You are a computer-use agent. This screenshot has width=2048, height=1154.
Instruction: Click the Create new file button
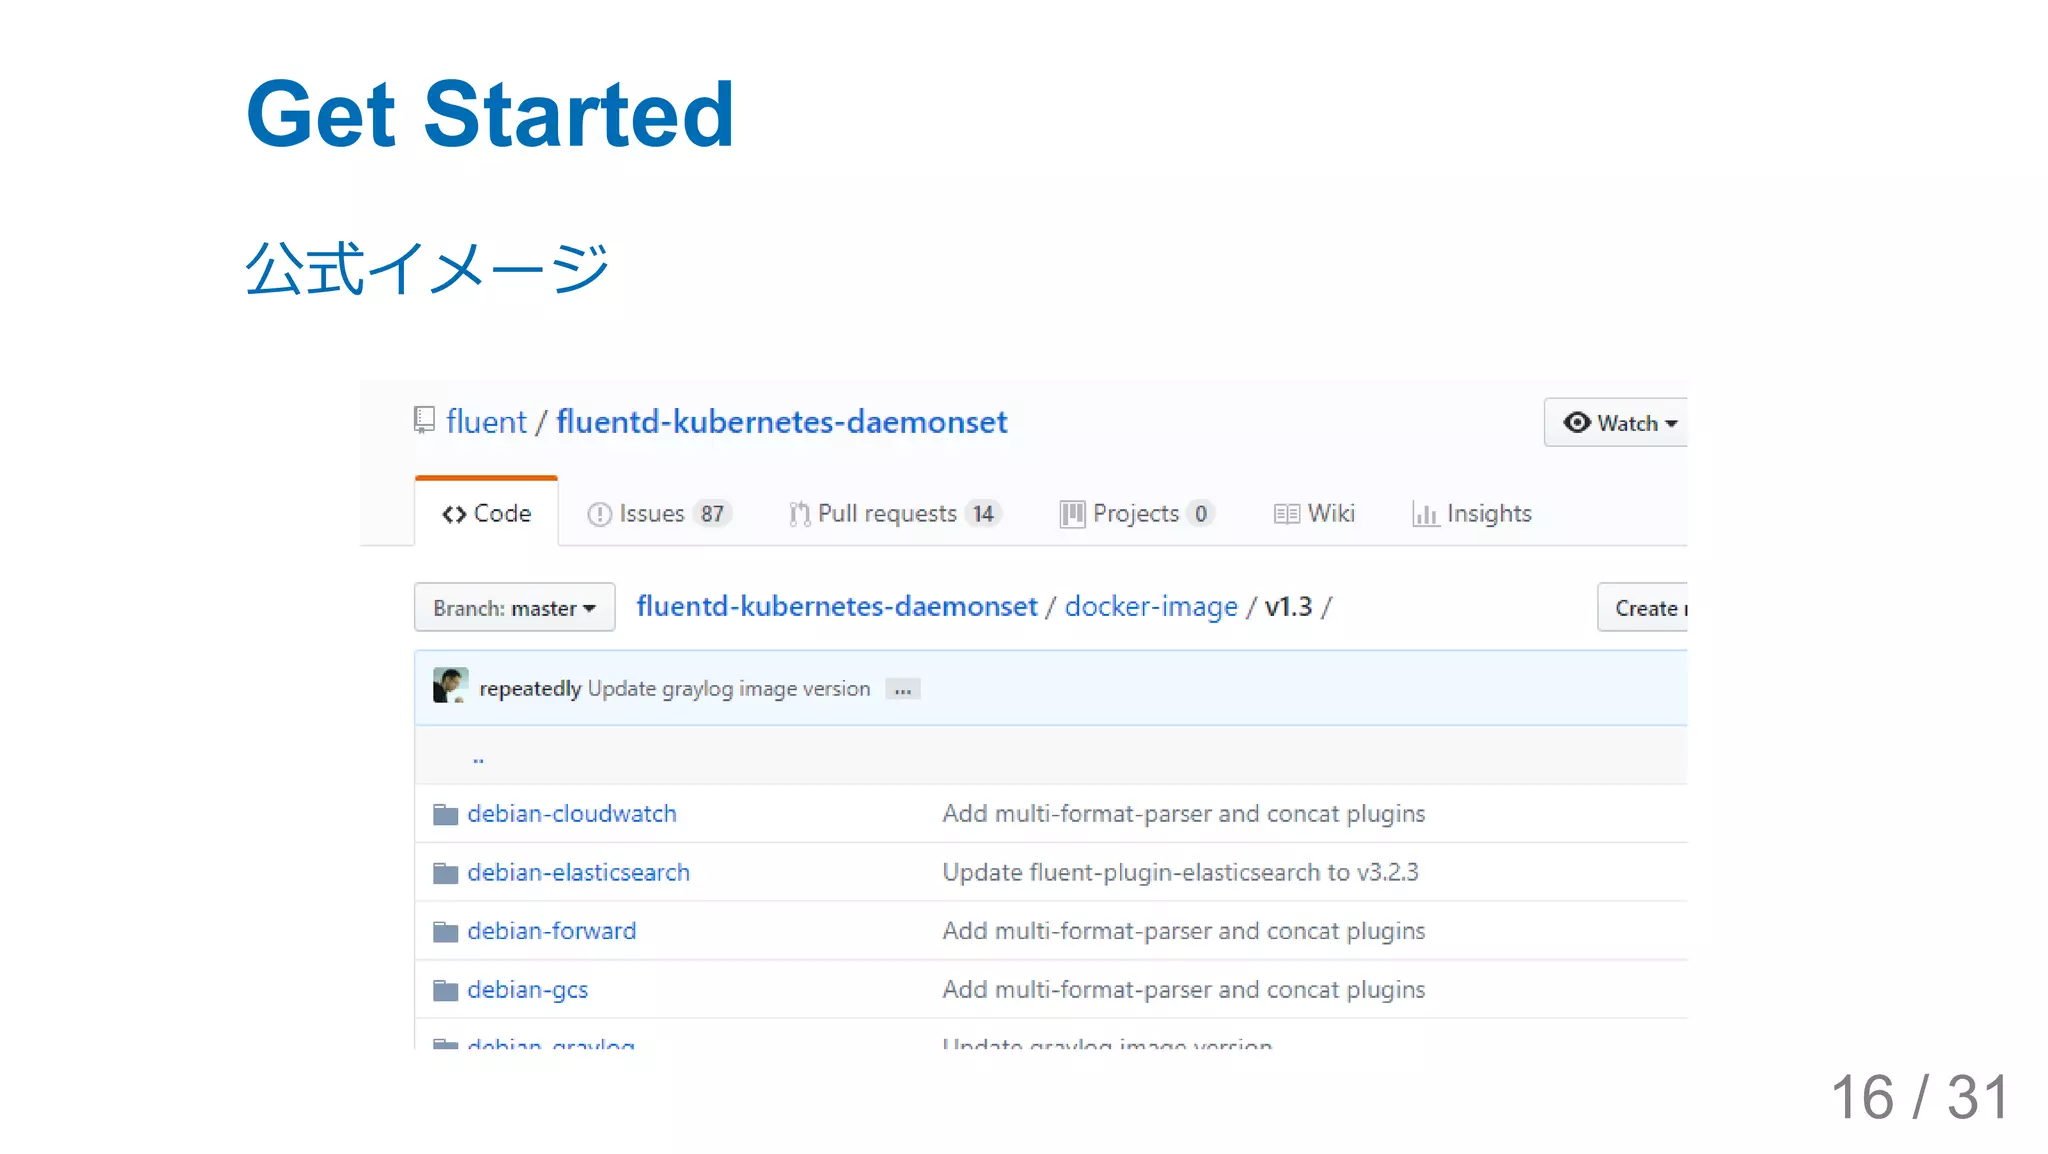tap(1643, 608)
